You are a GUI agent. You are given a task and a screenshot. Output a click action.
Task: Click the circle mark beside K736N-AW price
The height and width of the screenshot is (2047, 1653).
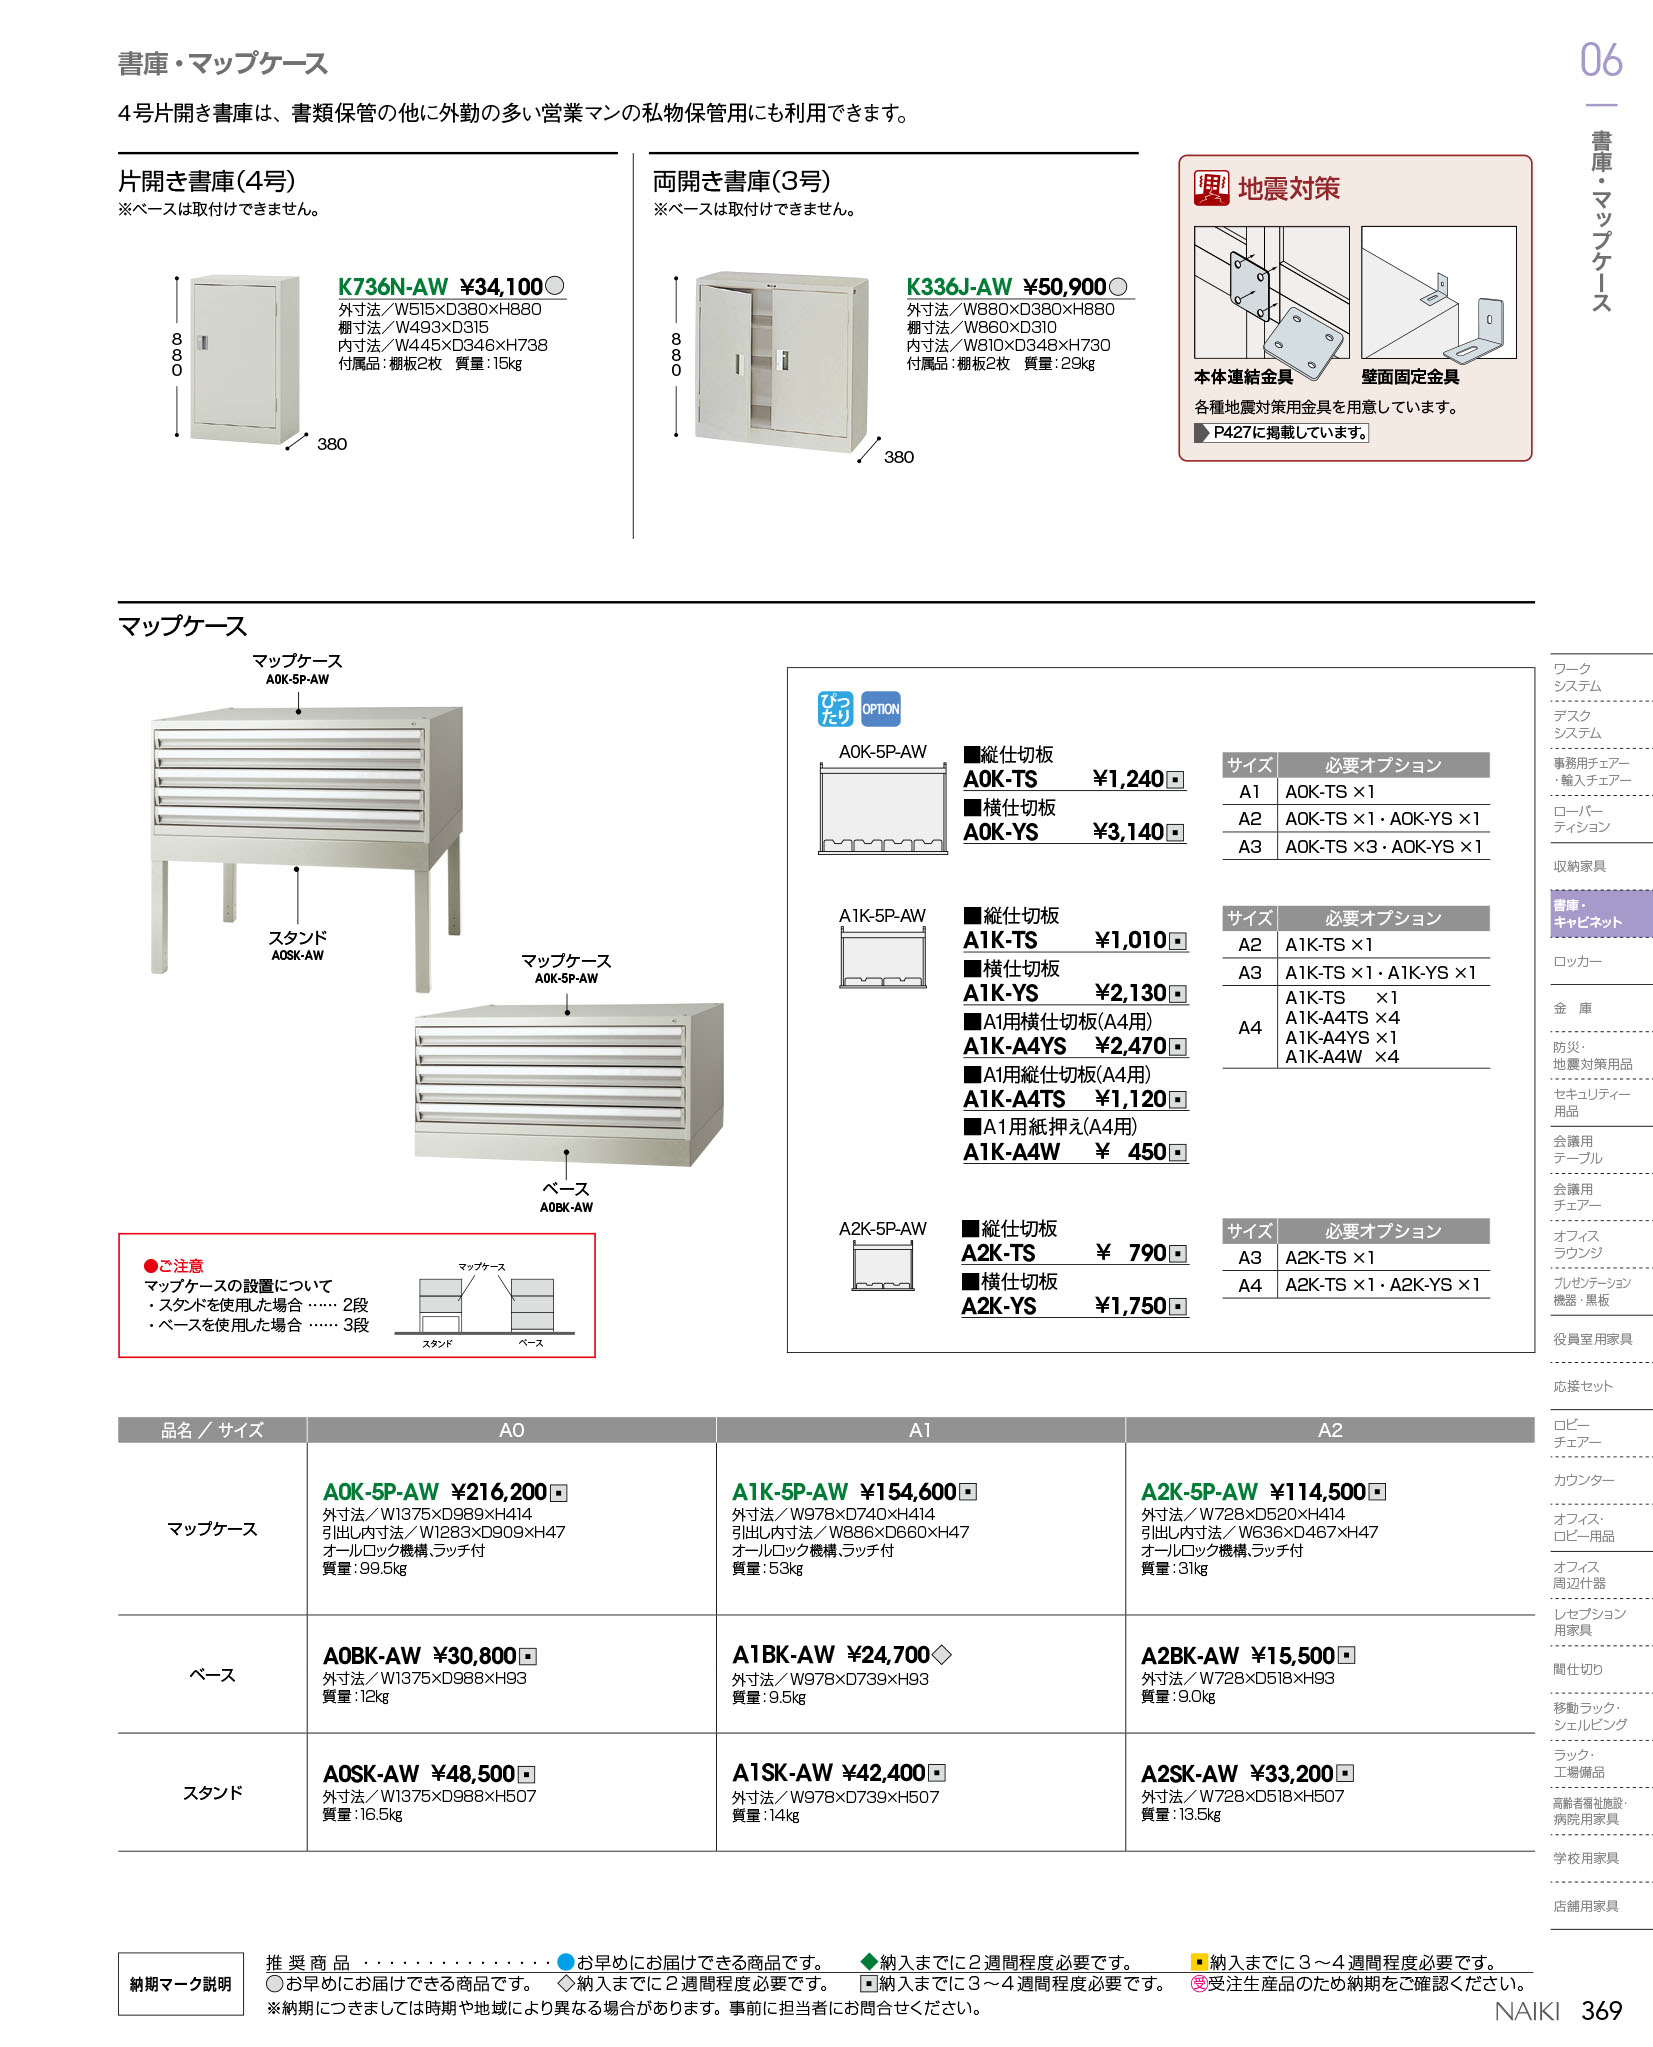(x=556, y=286)
